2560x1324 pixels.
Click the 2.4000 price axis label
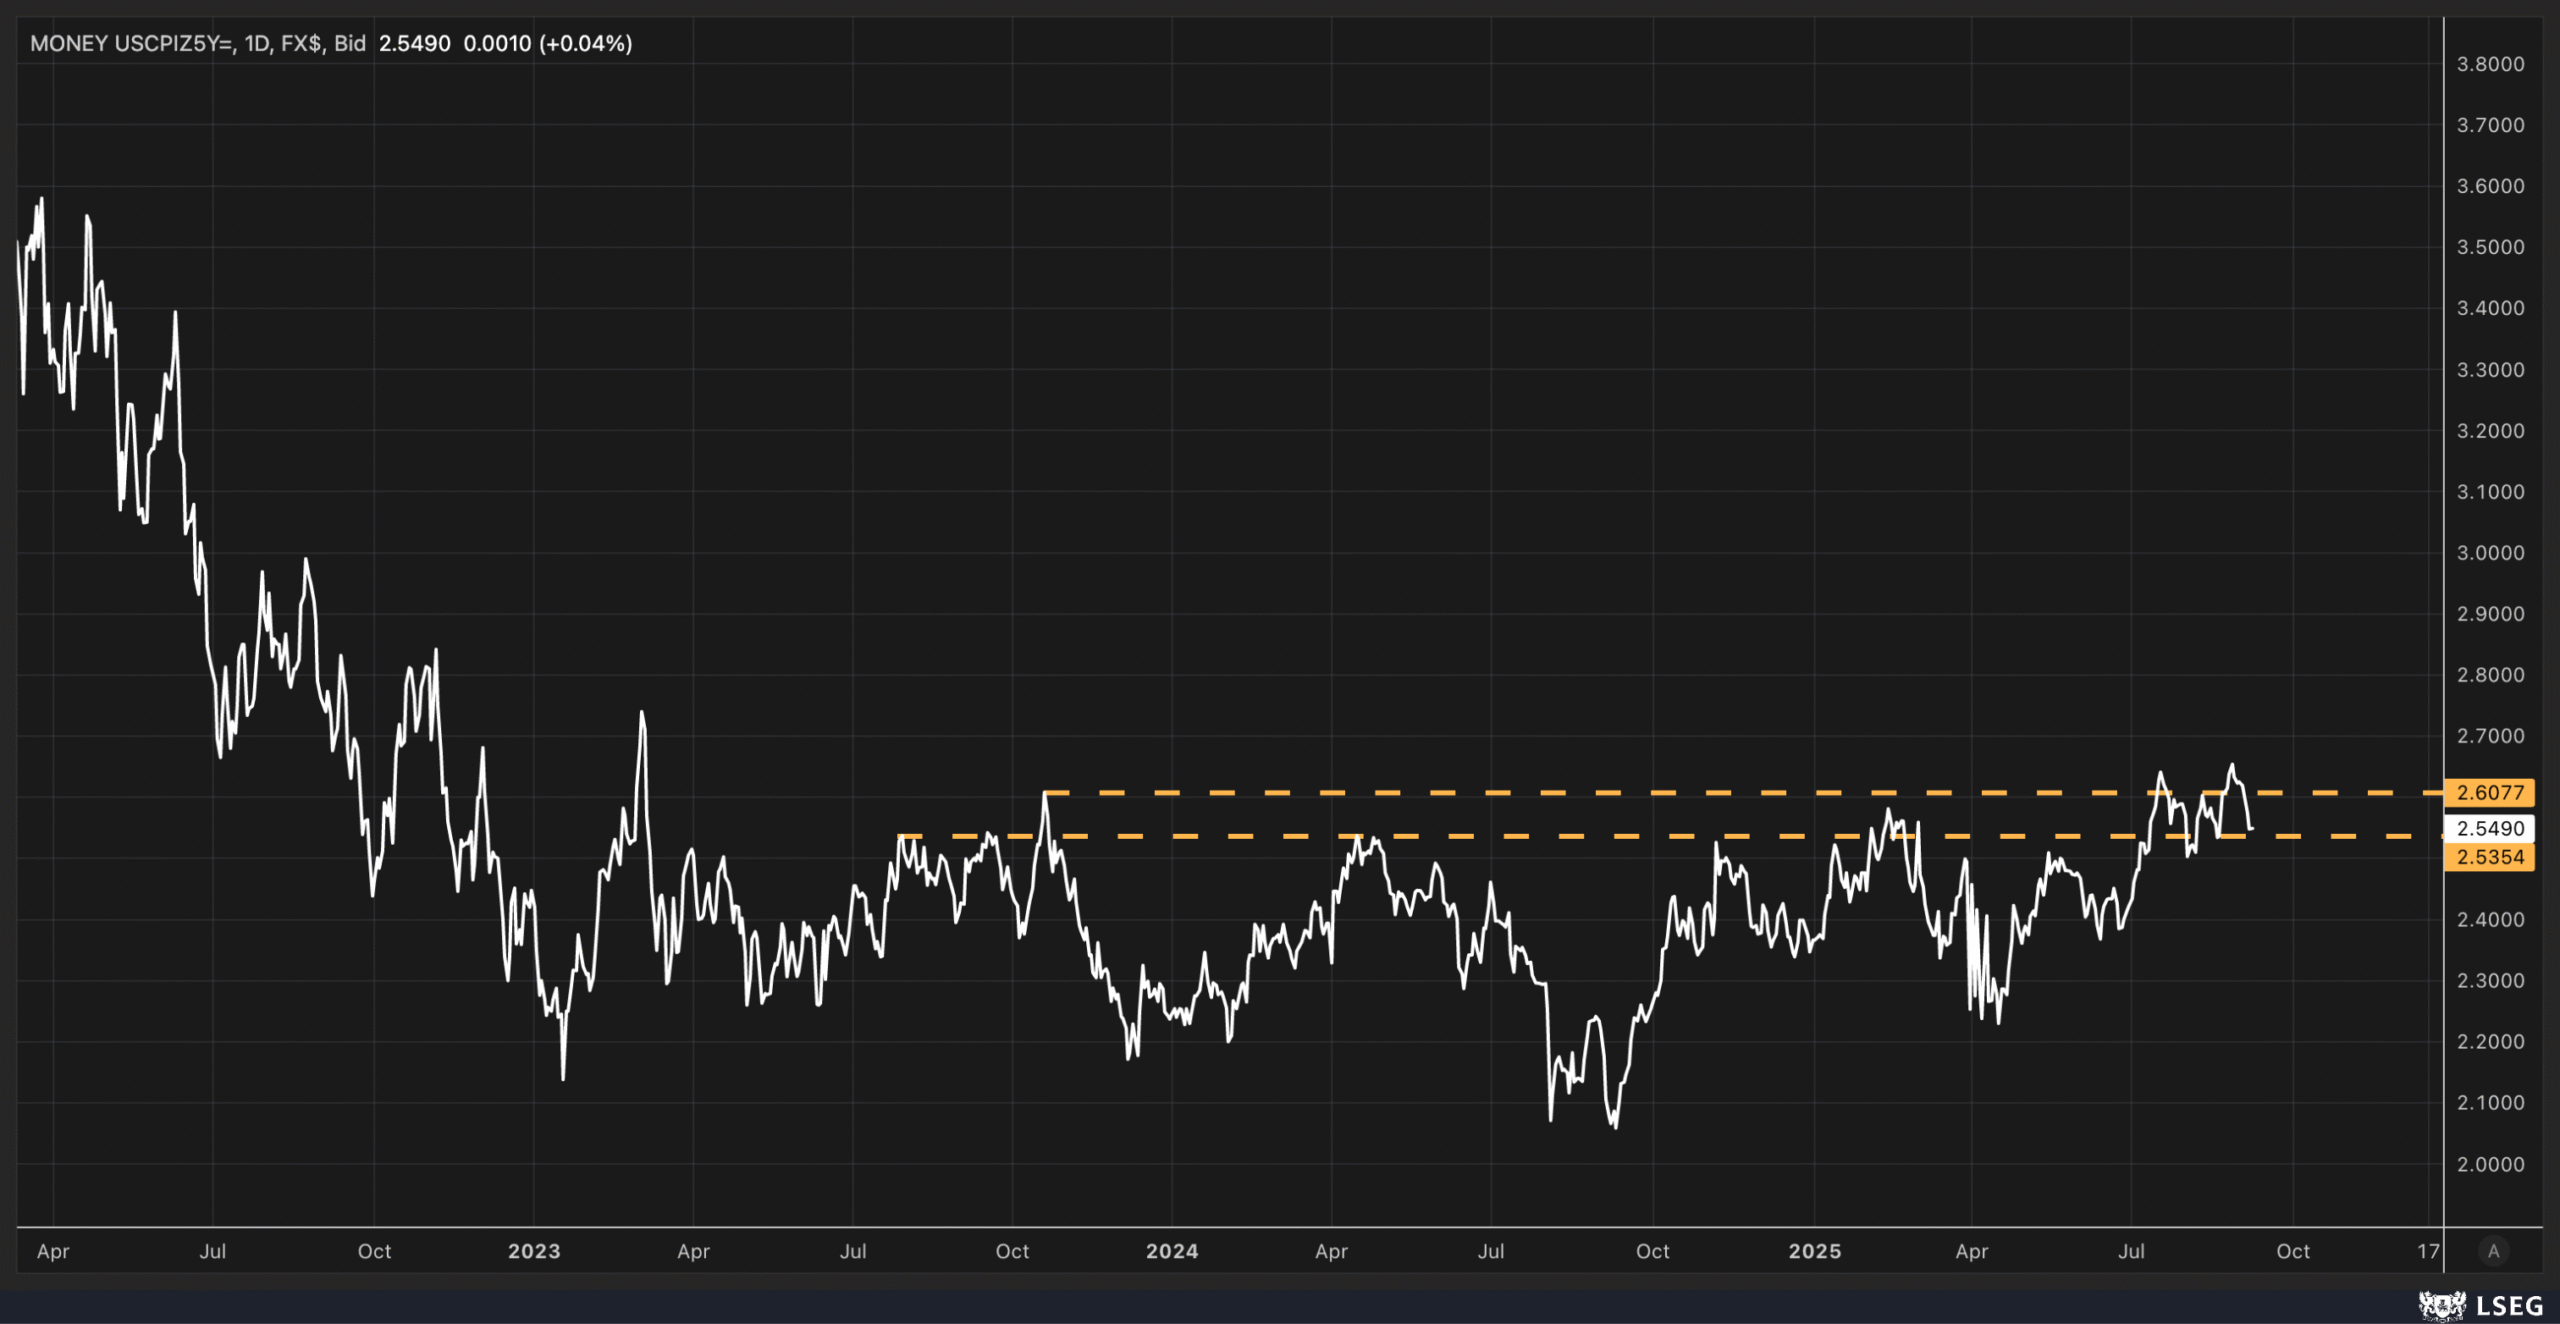point(2490,920)
